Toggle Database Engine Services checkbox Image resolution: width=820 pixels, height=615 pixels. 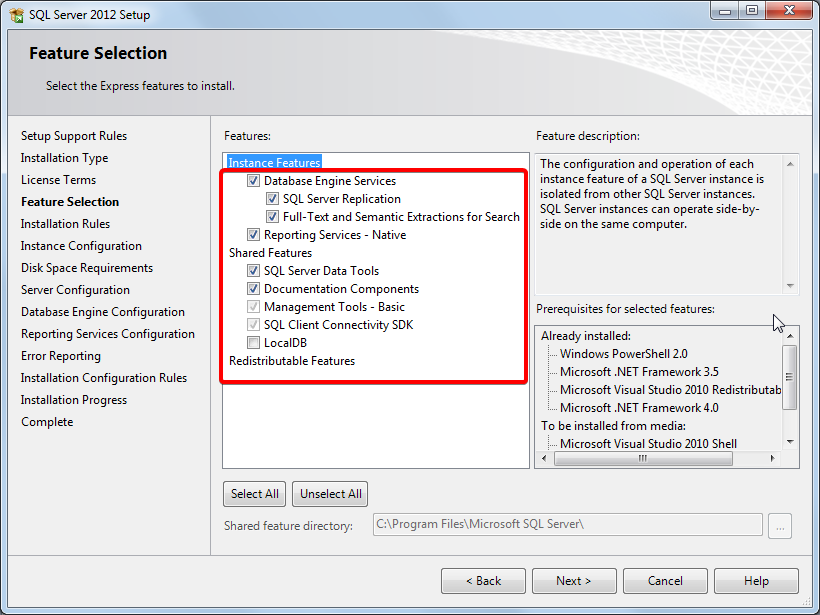[253, 181]
